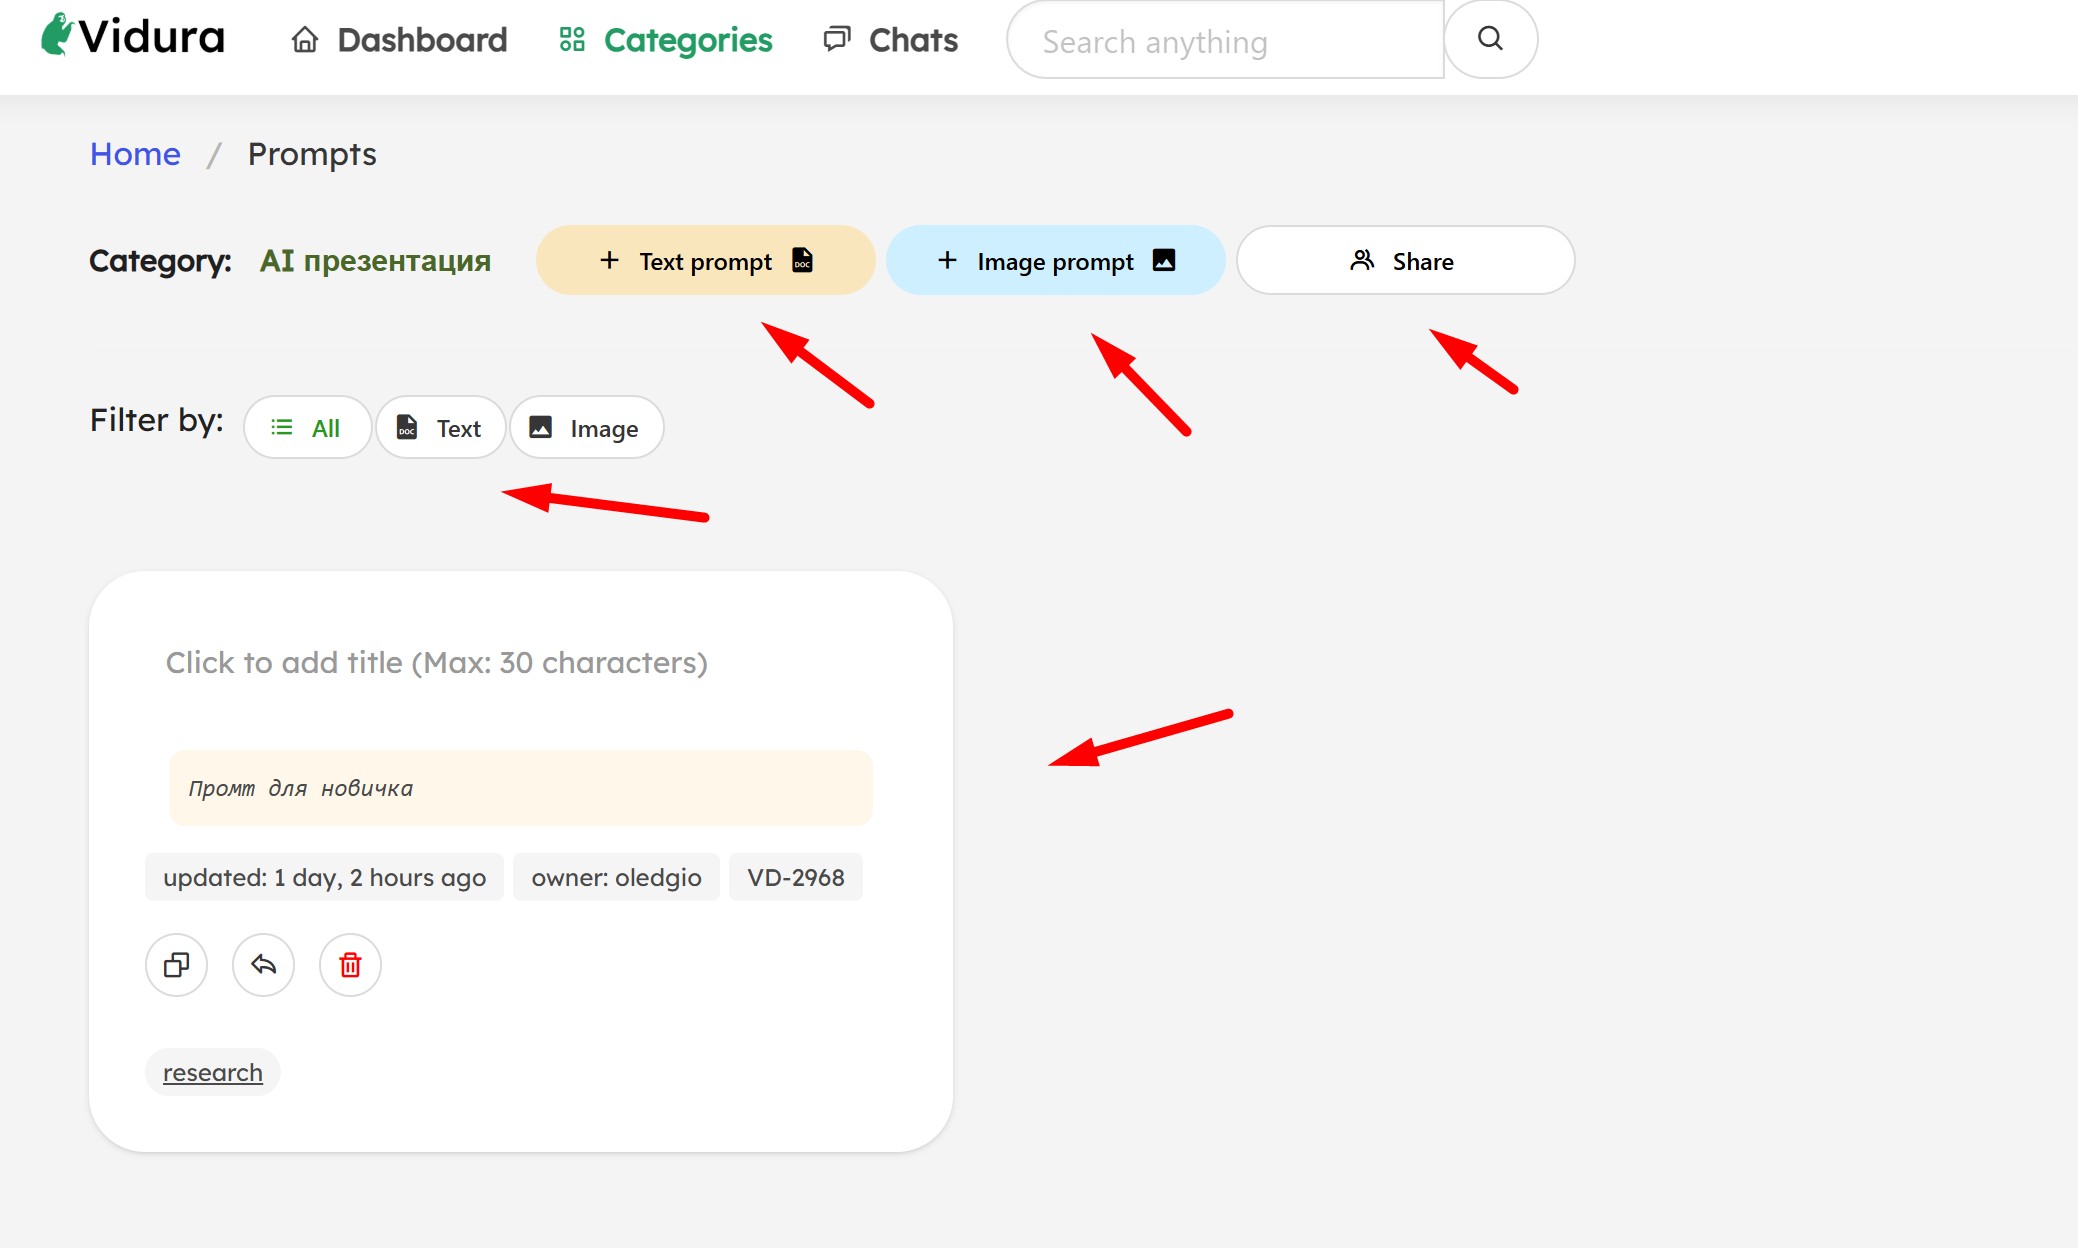Follow the Home breadcrumb link
The height and width of the screenshot is (1248, 2078).
(x=135, y=154)
